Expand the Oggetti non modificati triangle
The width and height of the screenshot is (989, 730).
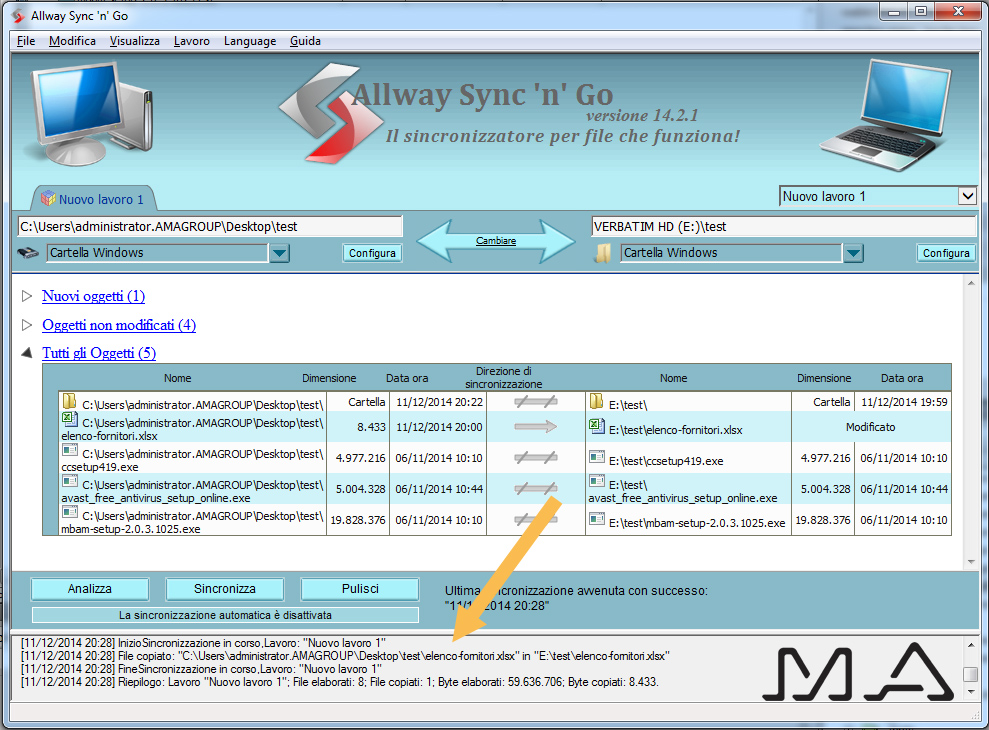tap(26, 325)
